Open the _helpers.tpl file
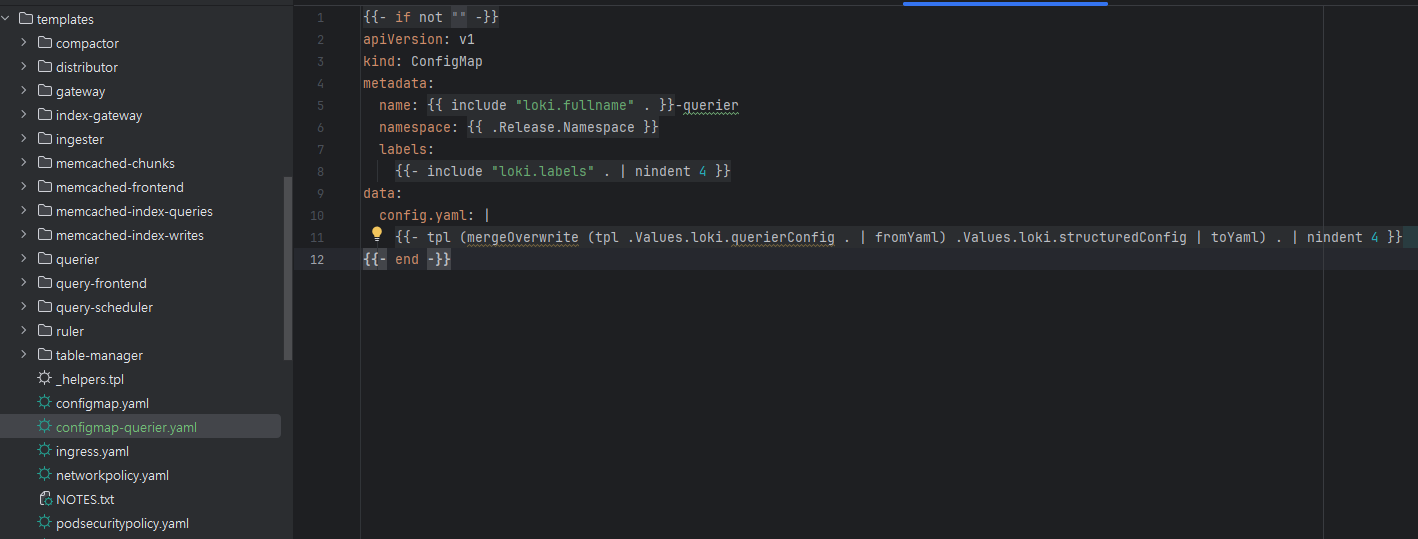Image resolution: width=1418 pixels, height=539 pixels. [90, 379]
